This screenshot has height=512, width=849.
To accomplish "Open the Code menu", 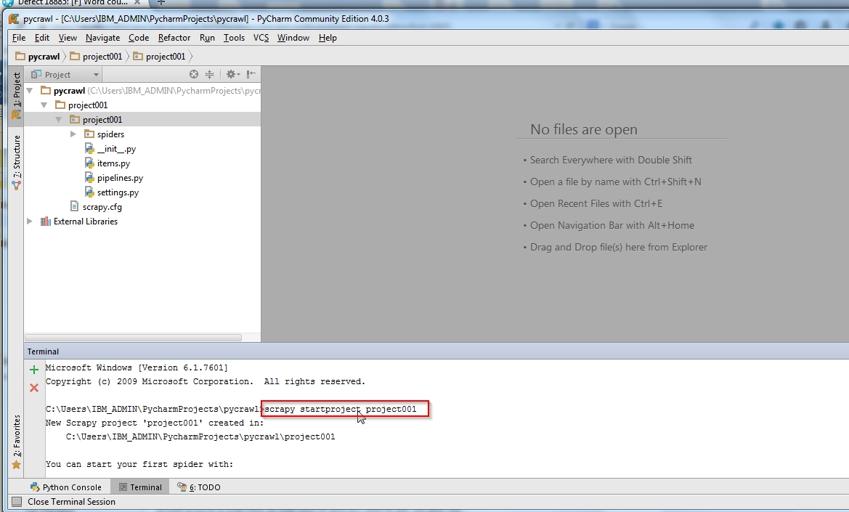I will point(139,38).
